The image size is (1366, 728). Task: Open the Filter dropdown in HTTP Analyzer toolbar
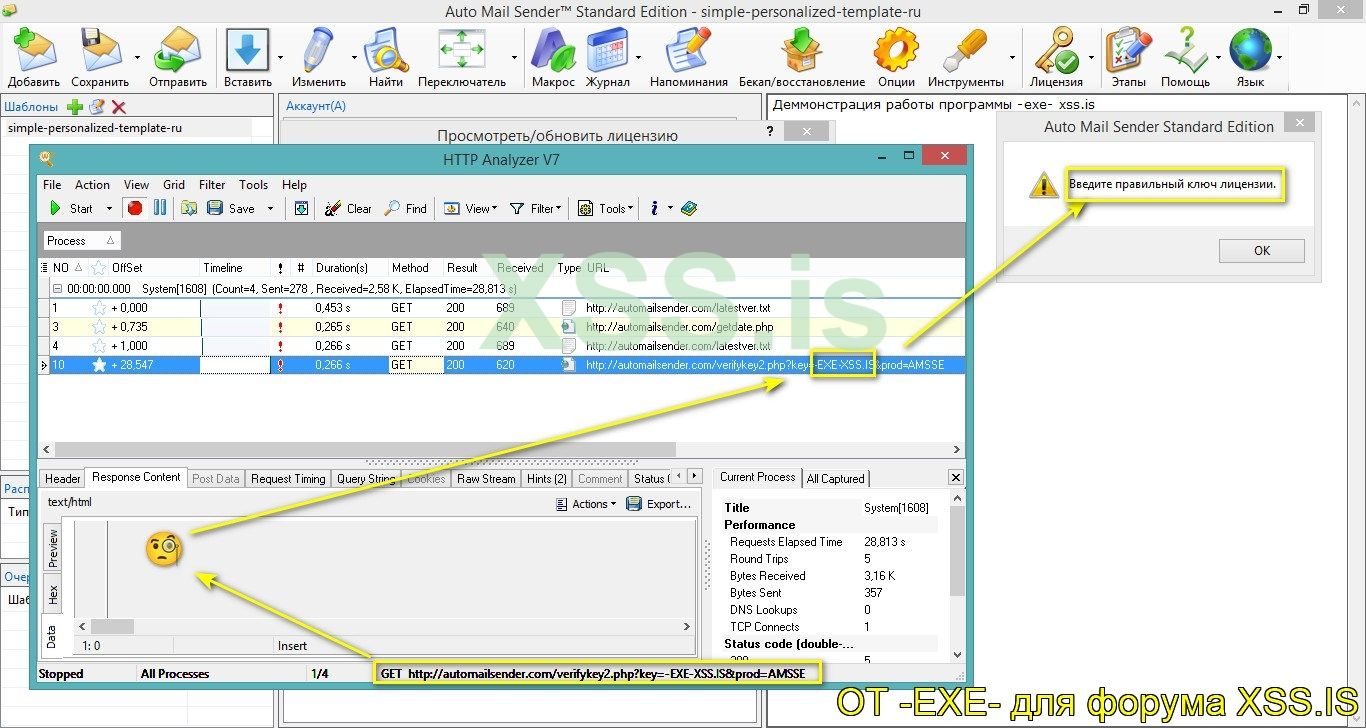(536, 208)
